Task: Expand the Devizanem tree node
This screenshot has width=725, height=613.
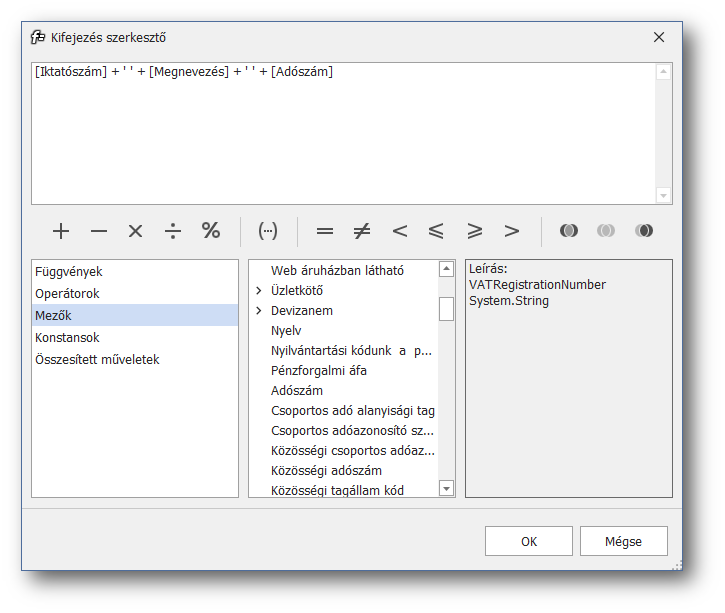Action: click(x=259, y=311)
